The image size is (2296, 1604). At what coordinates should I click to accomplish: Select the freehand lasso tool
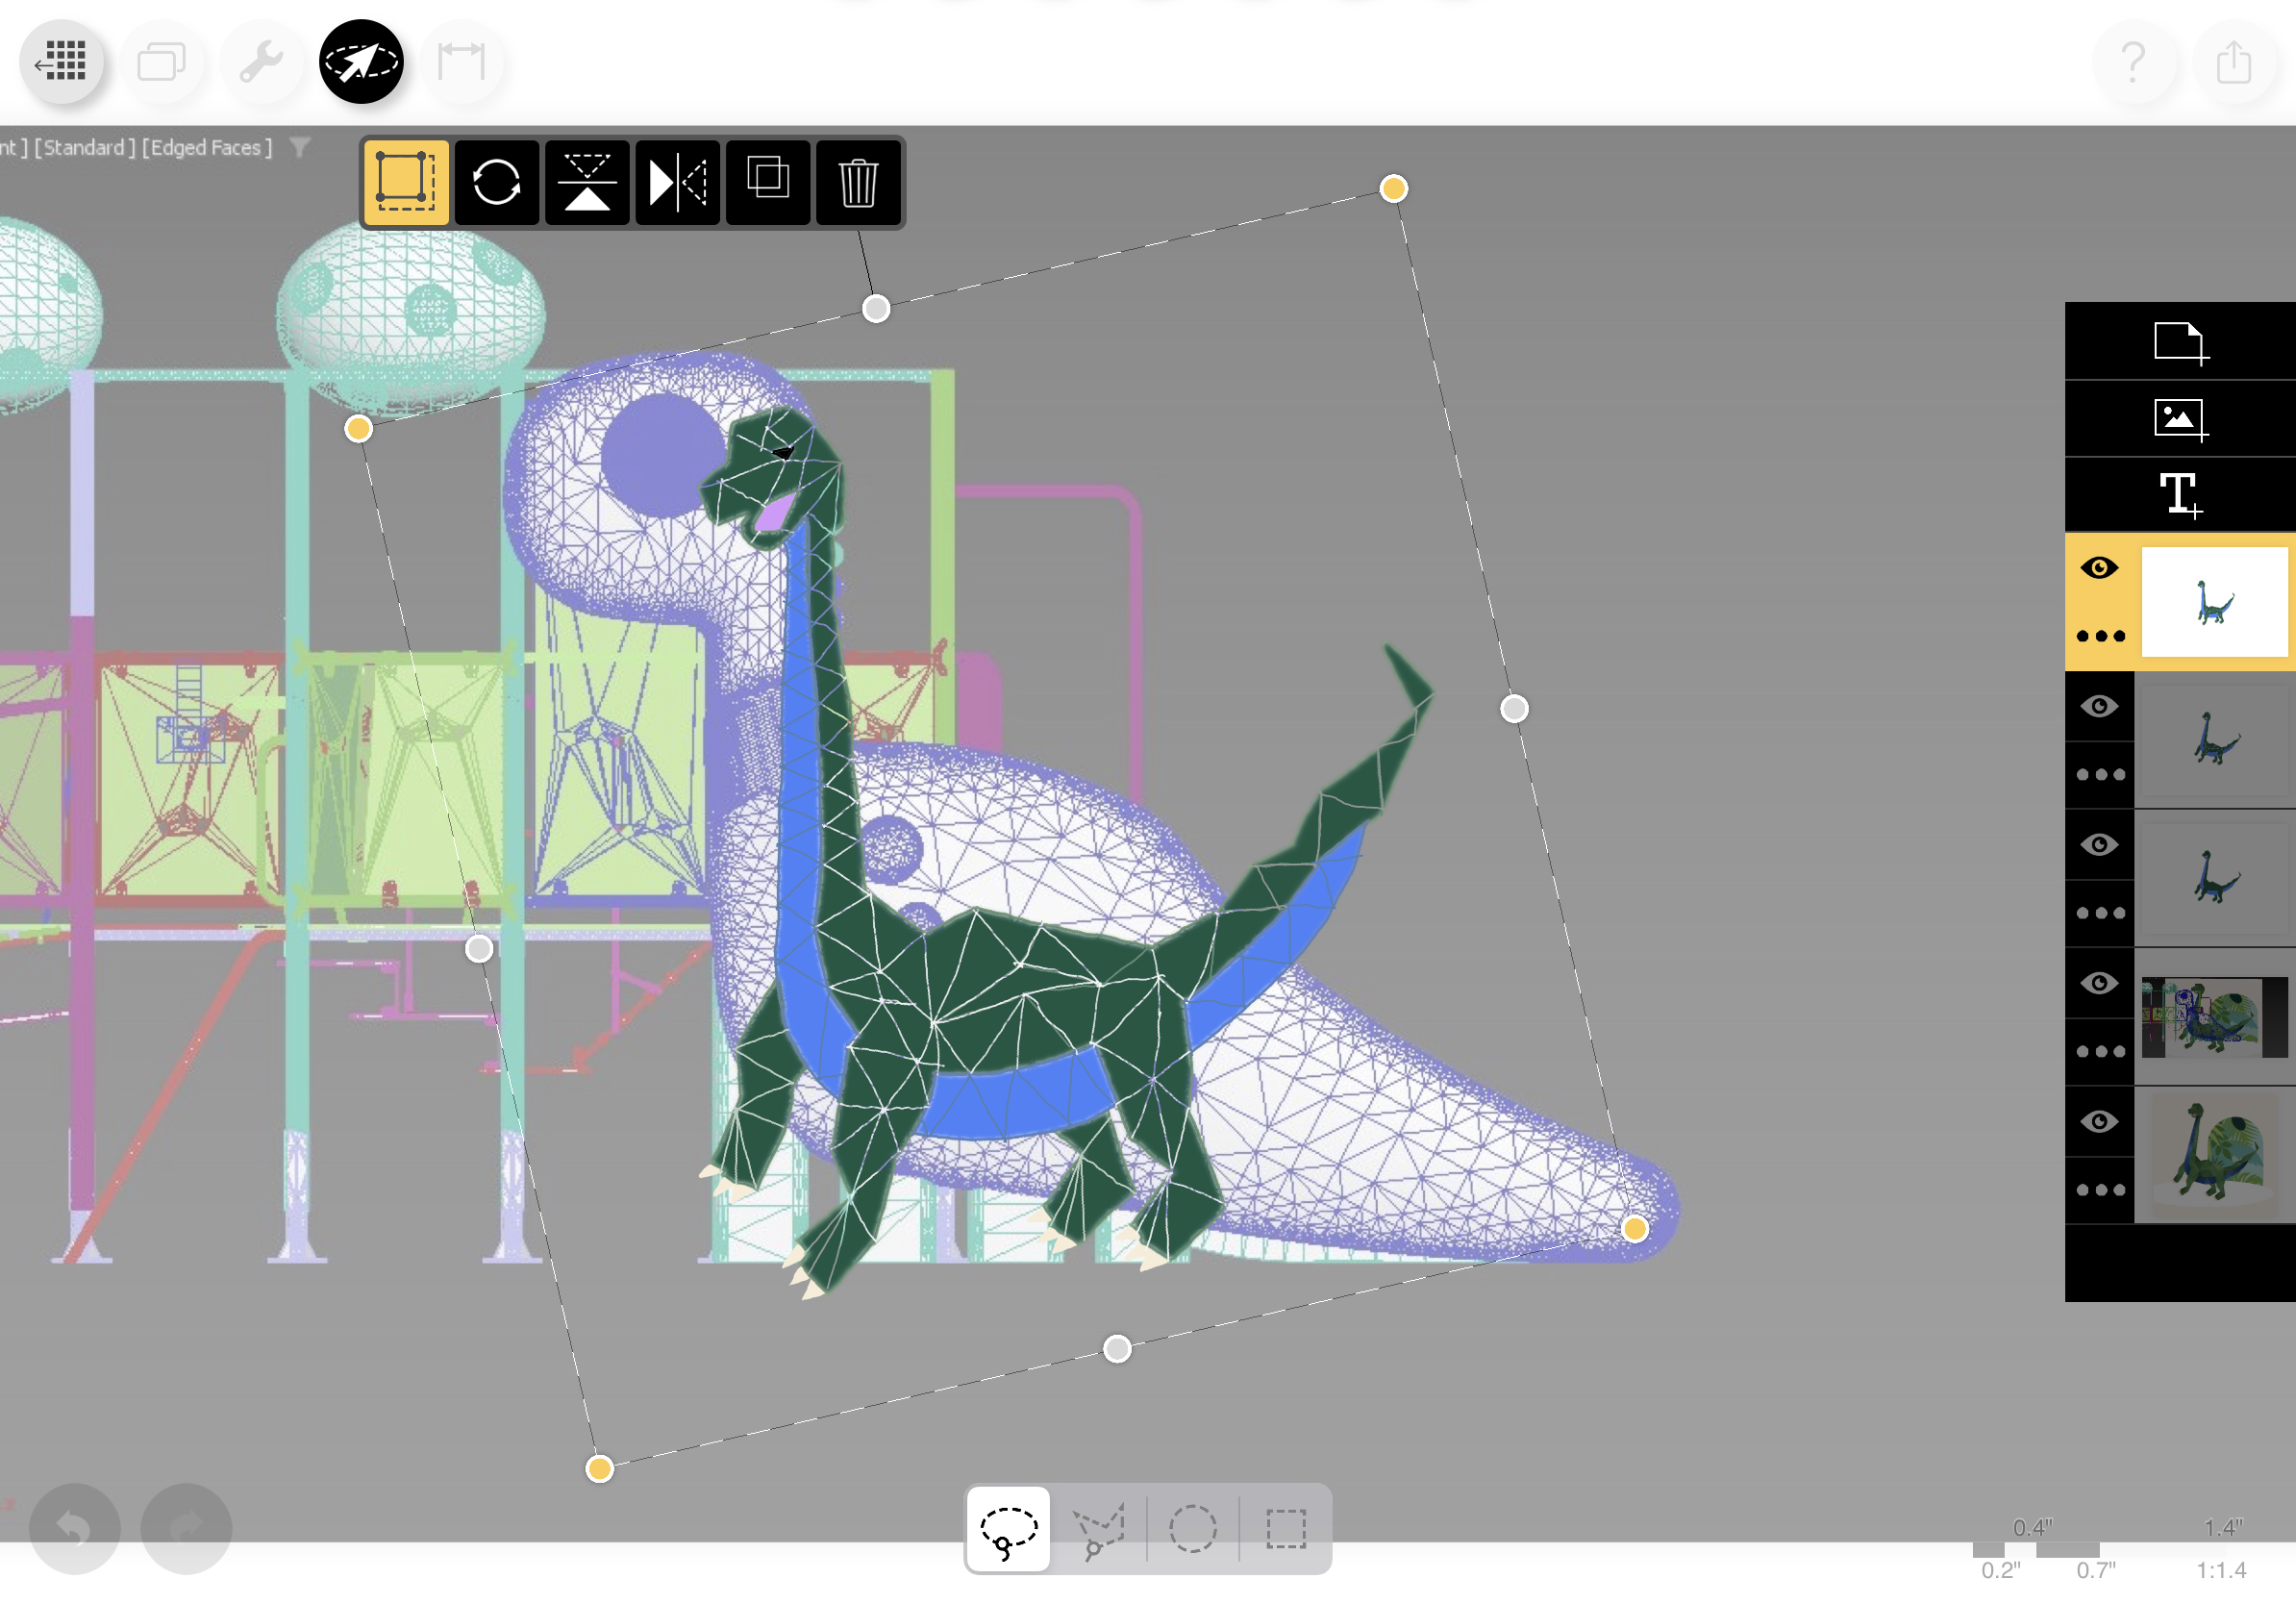(x=1008, y=1528)
